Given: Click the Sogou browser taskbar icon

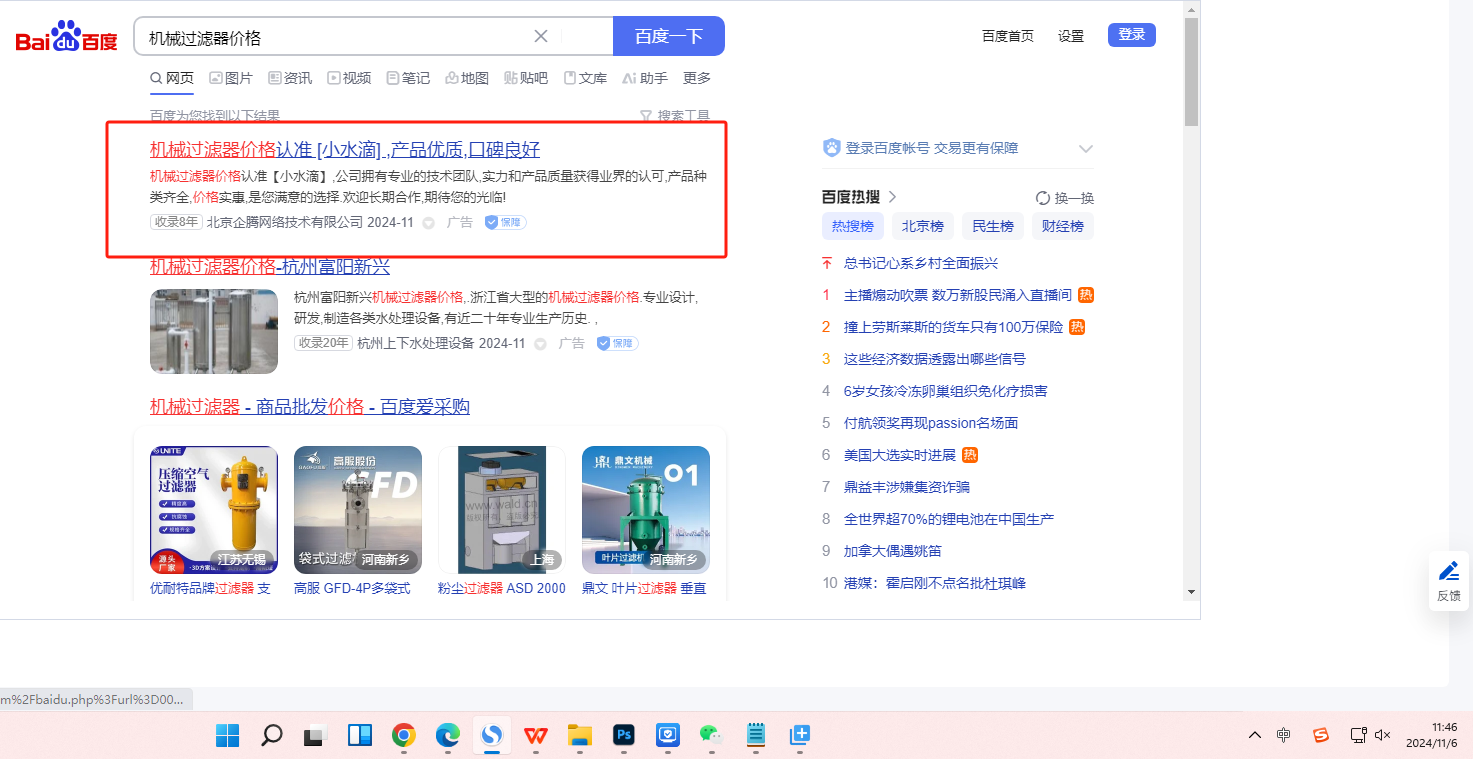Looking at the screenshot, I should [x=492, y=736].
